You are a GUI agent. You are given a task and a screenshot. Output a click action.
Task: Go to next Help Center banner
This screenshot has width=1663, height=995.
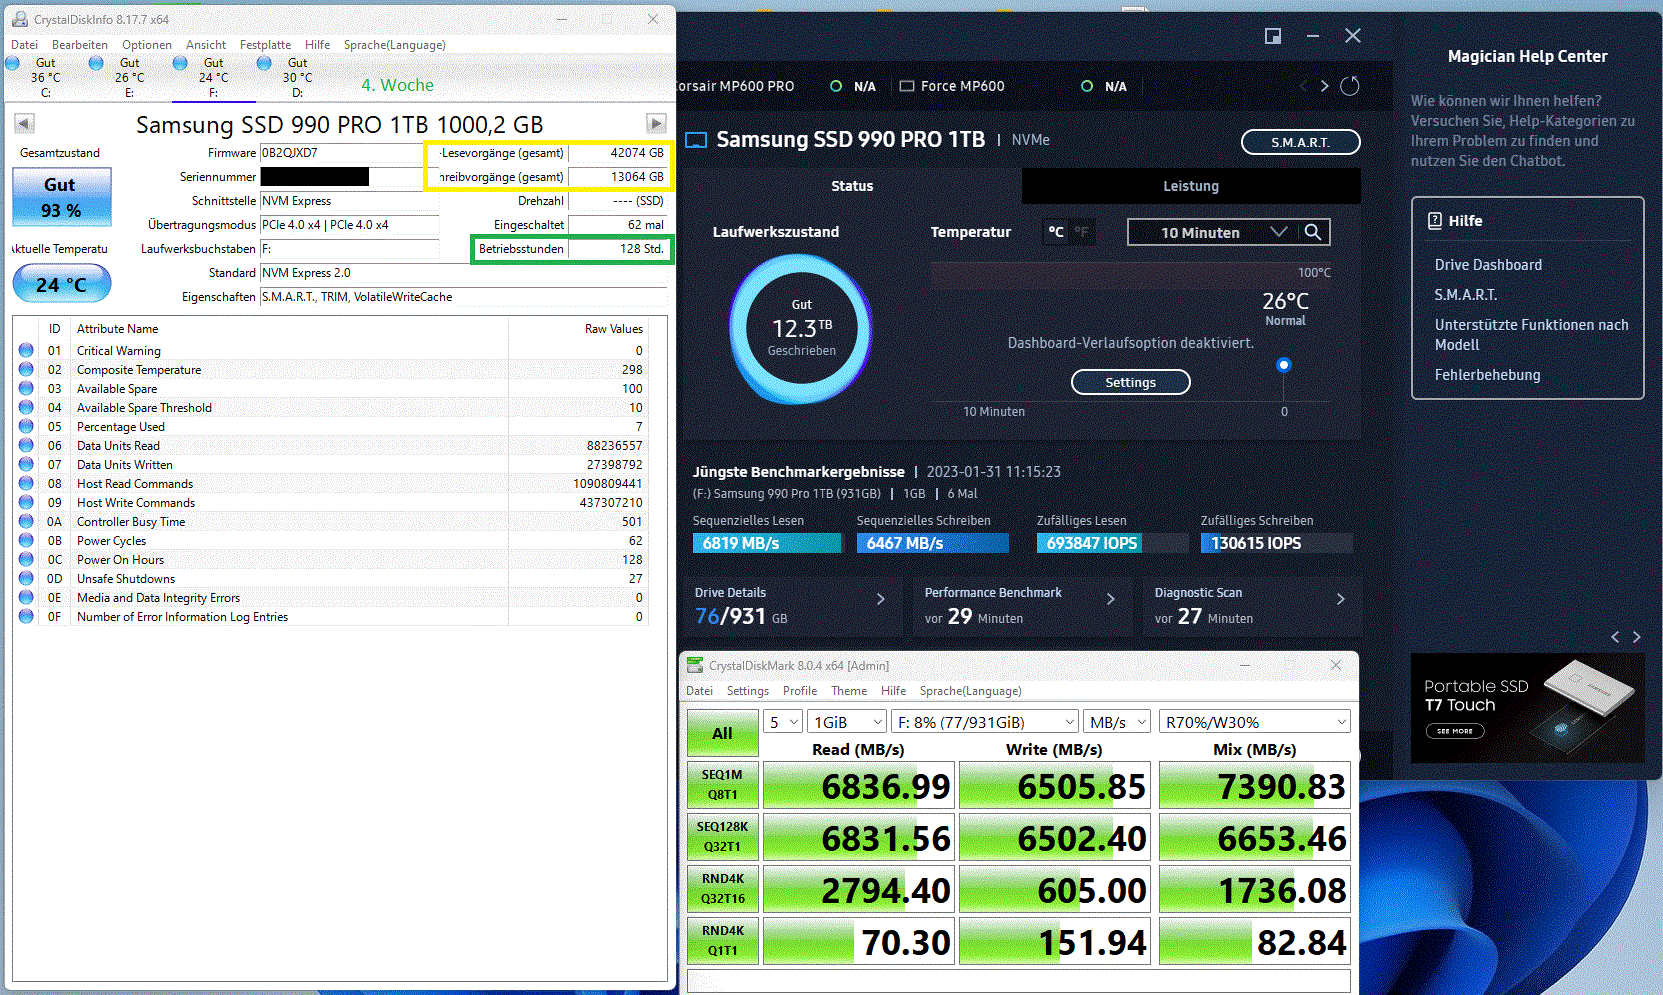tap(1637, 637)
